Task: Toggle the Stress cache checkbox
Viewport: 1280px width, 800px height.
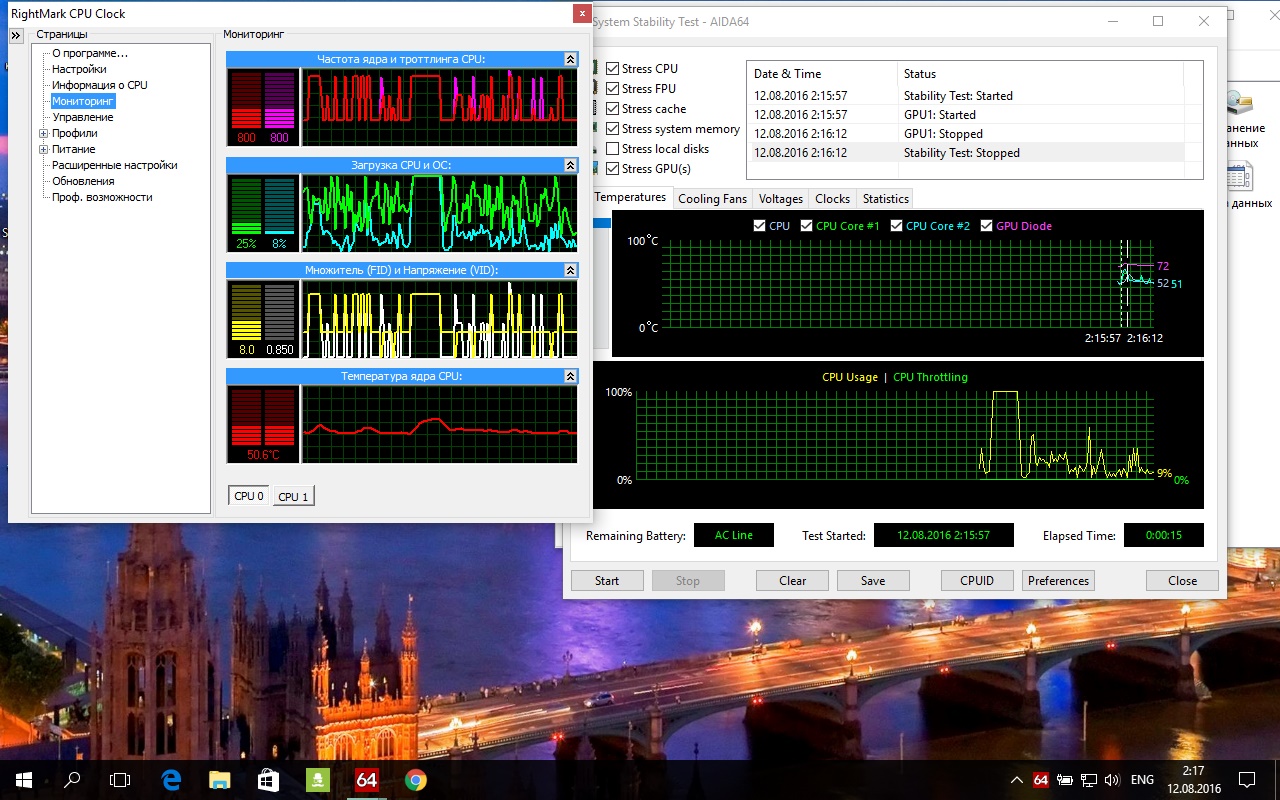Action: click(x=613, y=109)
